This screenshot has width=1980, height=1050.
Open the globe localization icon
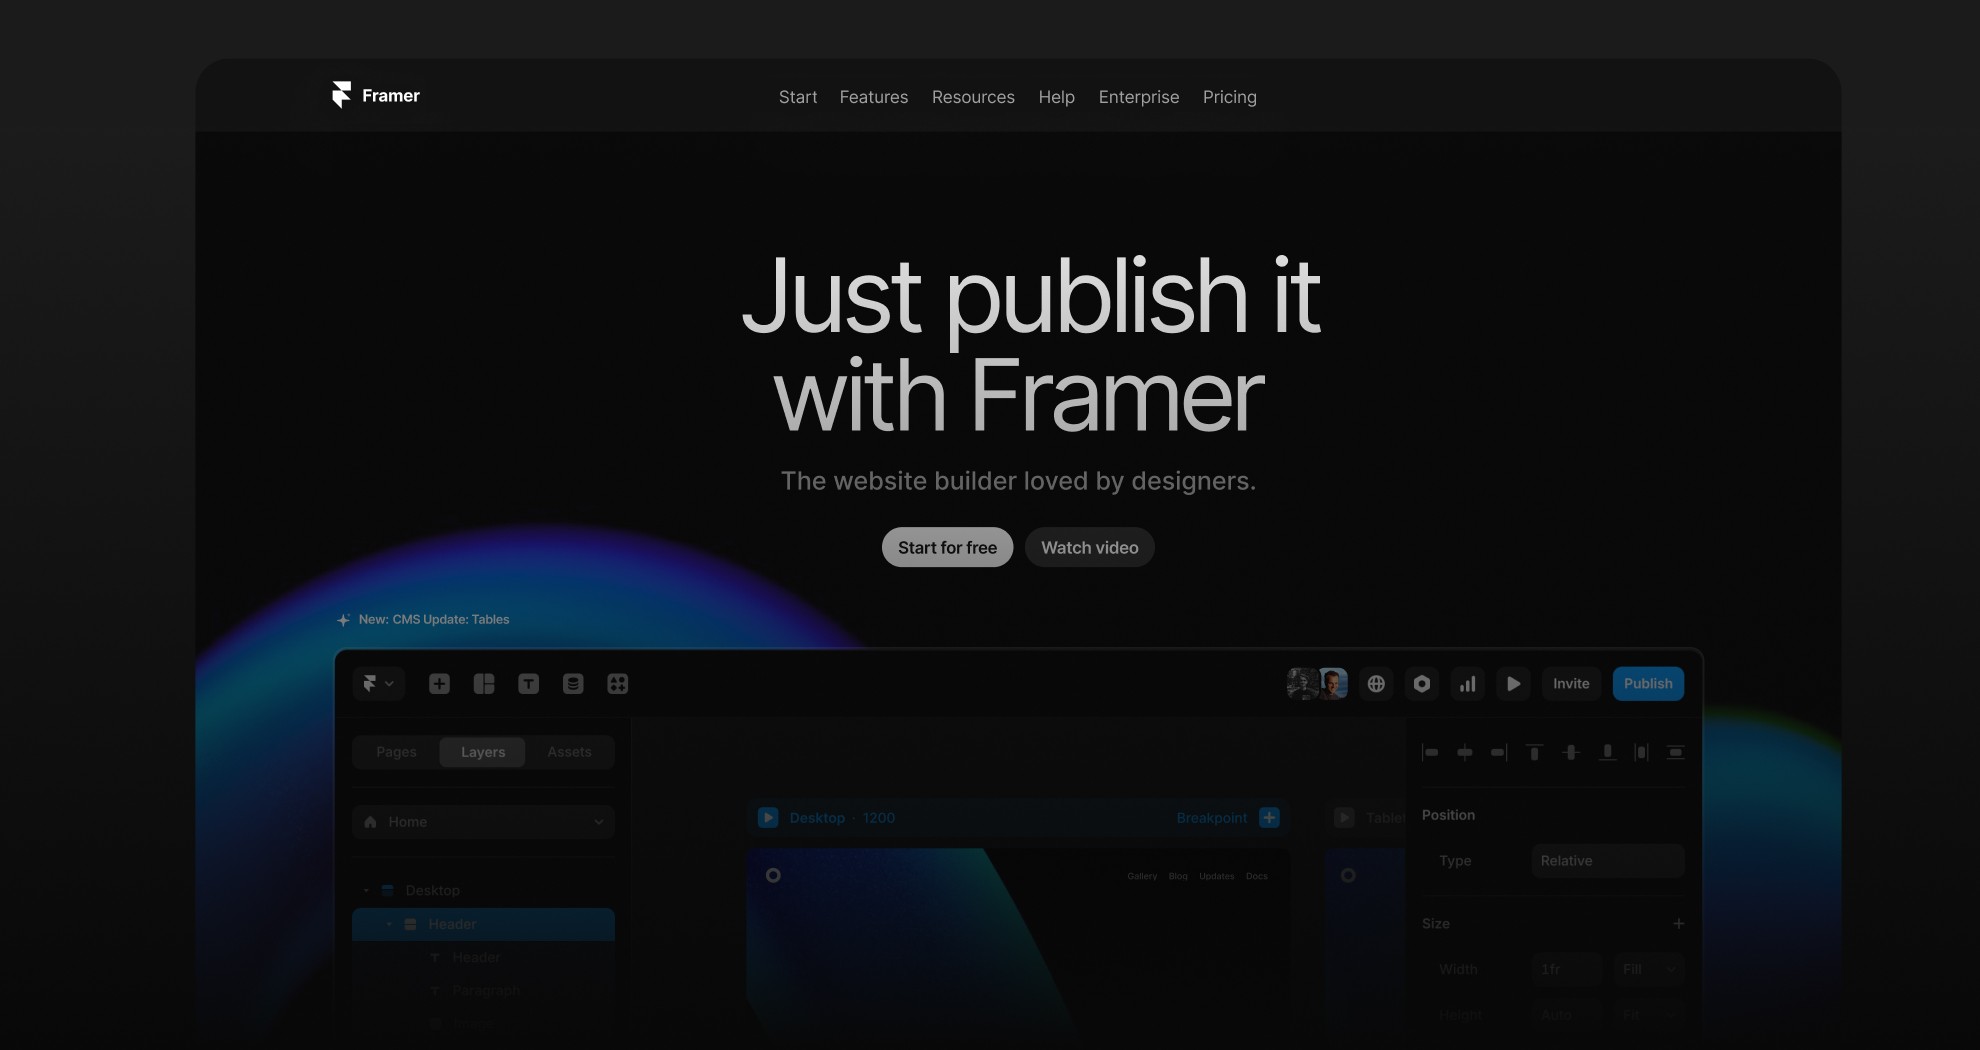click(1376, 684)
